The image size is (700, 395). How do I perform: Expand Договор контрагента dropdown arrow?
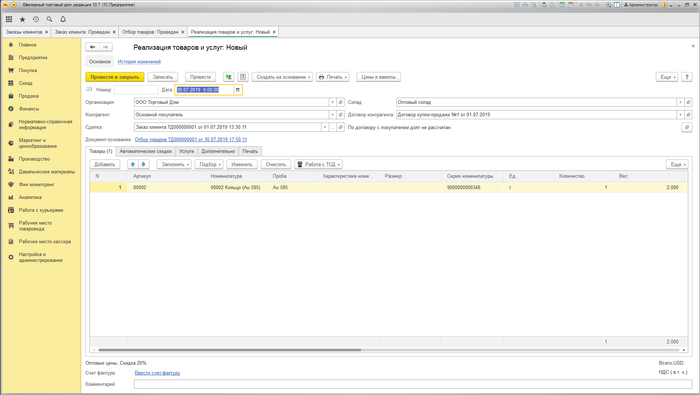point(680,115)
